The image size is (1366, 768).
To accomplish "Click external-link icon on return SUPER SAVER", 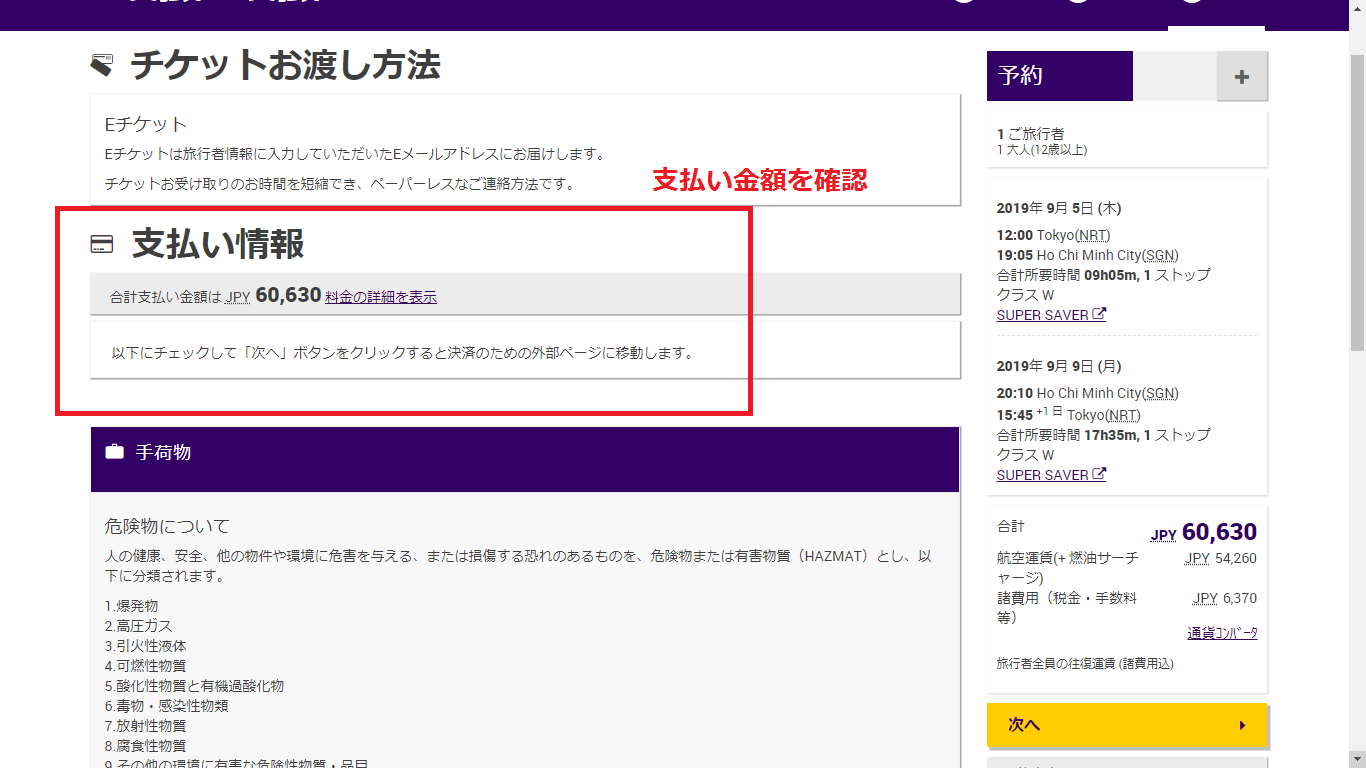I will (x=1099, y=474).
